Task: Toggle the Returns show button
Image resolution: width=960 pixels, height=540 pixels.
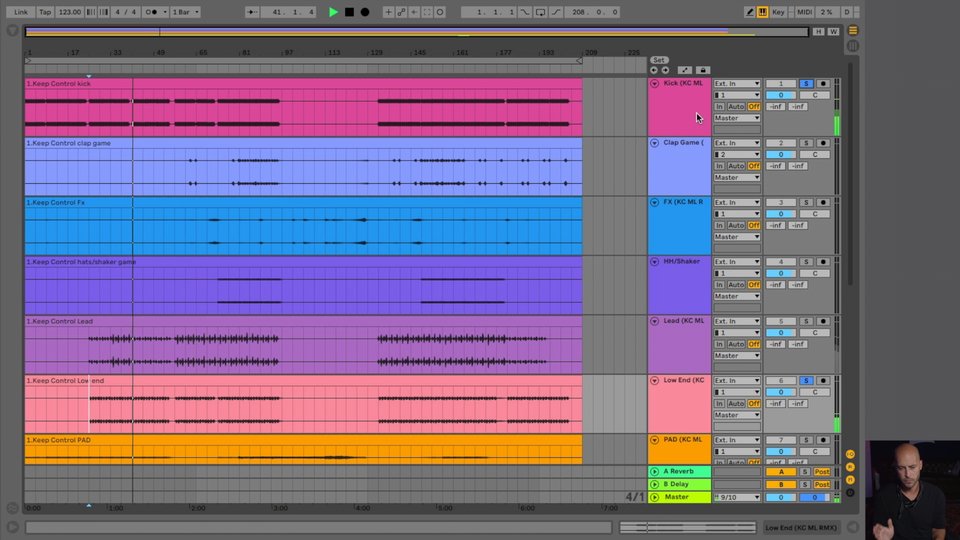Action: tap(850, 467)
